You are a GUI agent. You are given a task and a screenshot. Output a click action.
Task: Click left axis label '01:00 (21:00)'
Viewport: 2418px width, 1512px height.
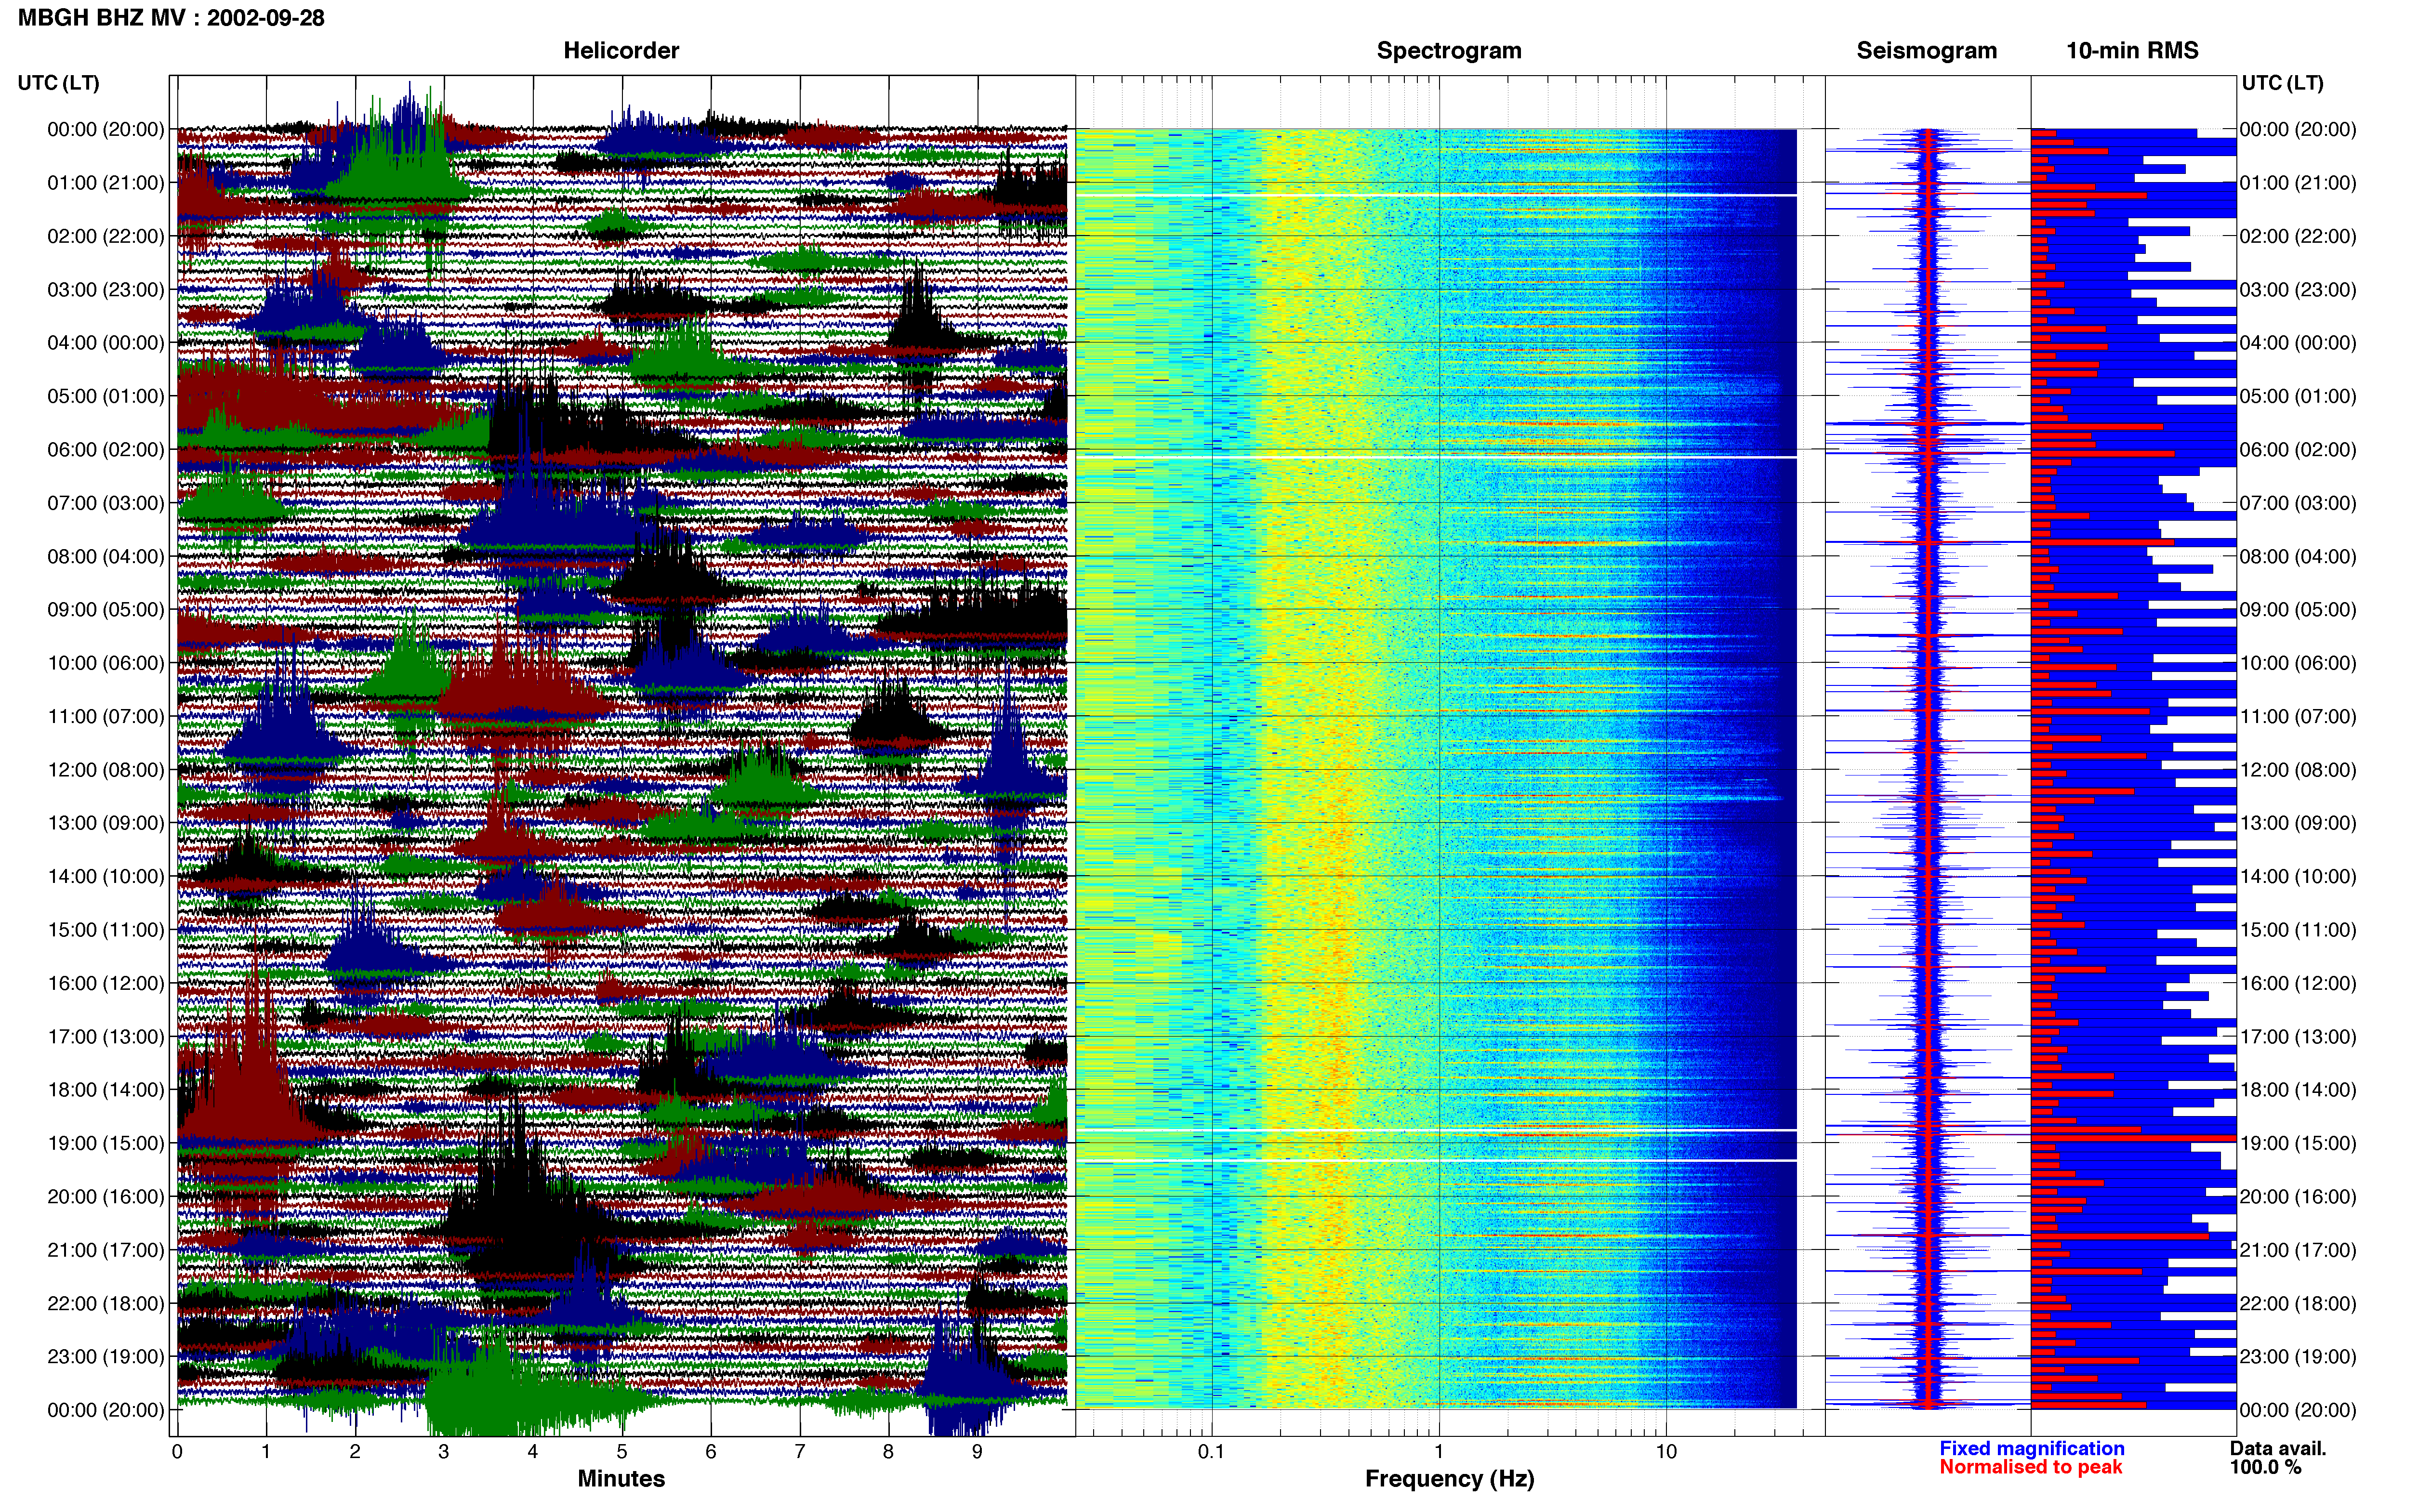click(x=106, y=183)
